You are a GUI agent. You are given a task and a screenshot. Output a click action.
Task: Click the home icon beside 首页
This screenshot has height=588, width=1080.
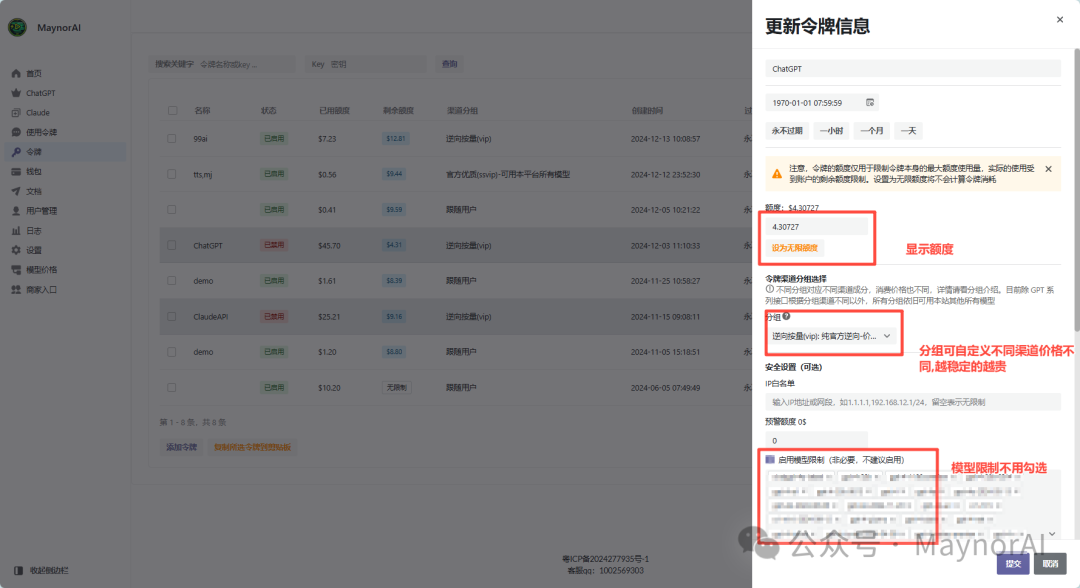click(x=16, y=74)
